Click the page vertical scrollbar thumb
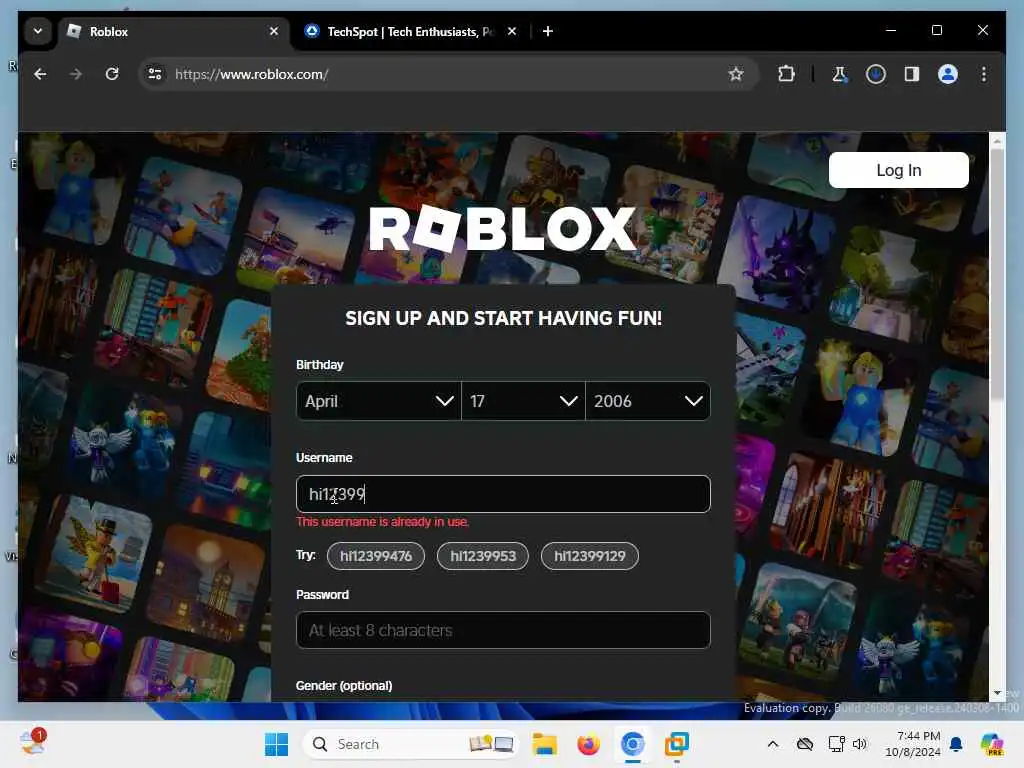 [x=997, y=274]
